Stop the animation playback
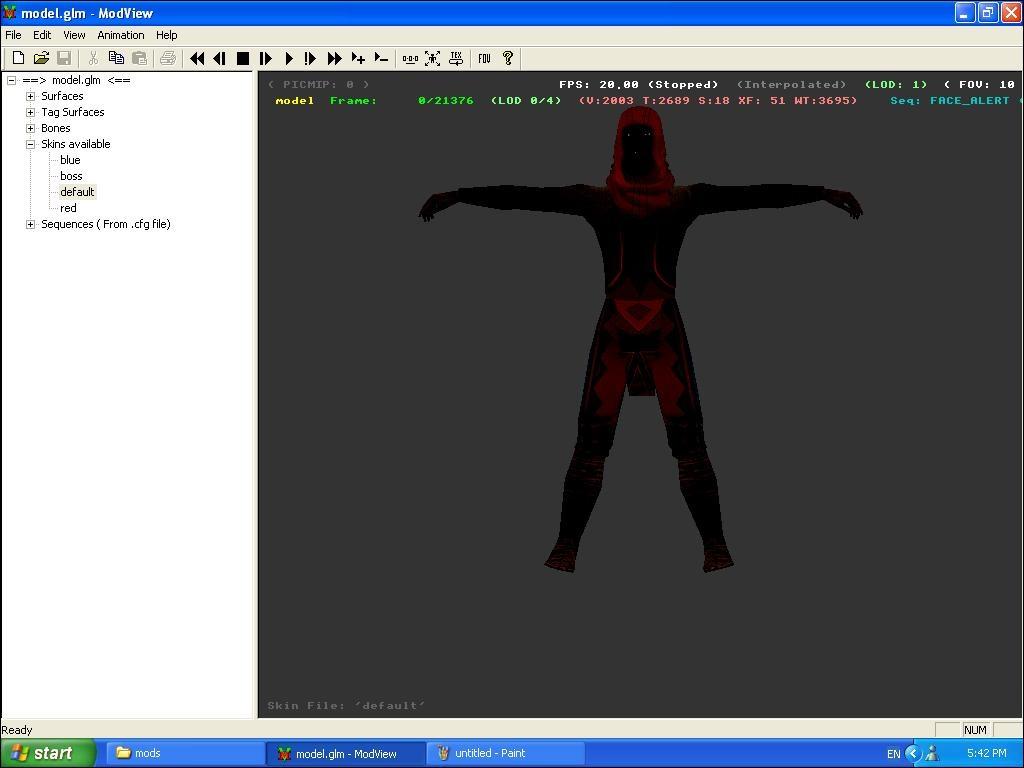This screenshot has height=768, width=1024. pos(242,59)
